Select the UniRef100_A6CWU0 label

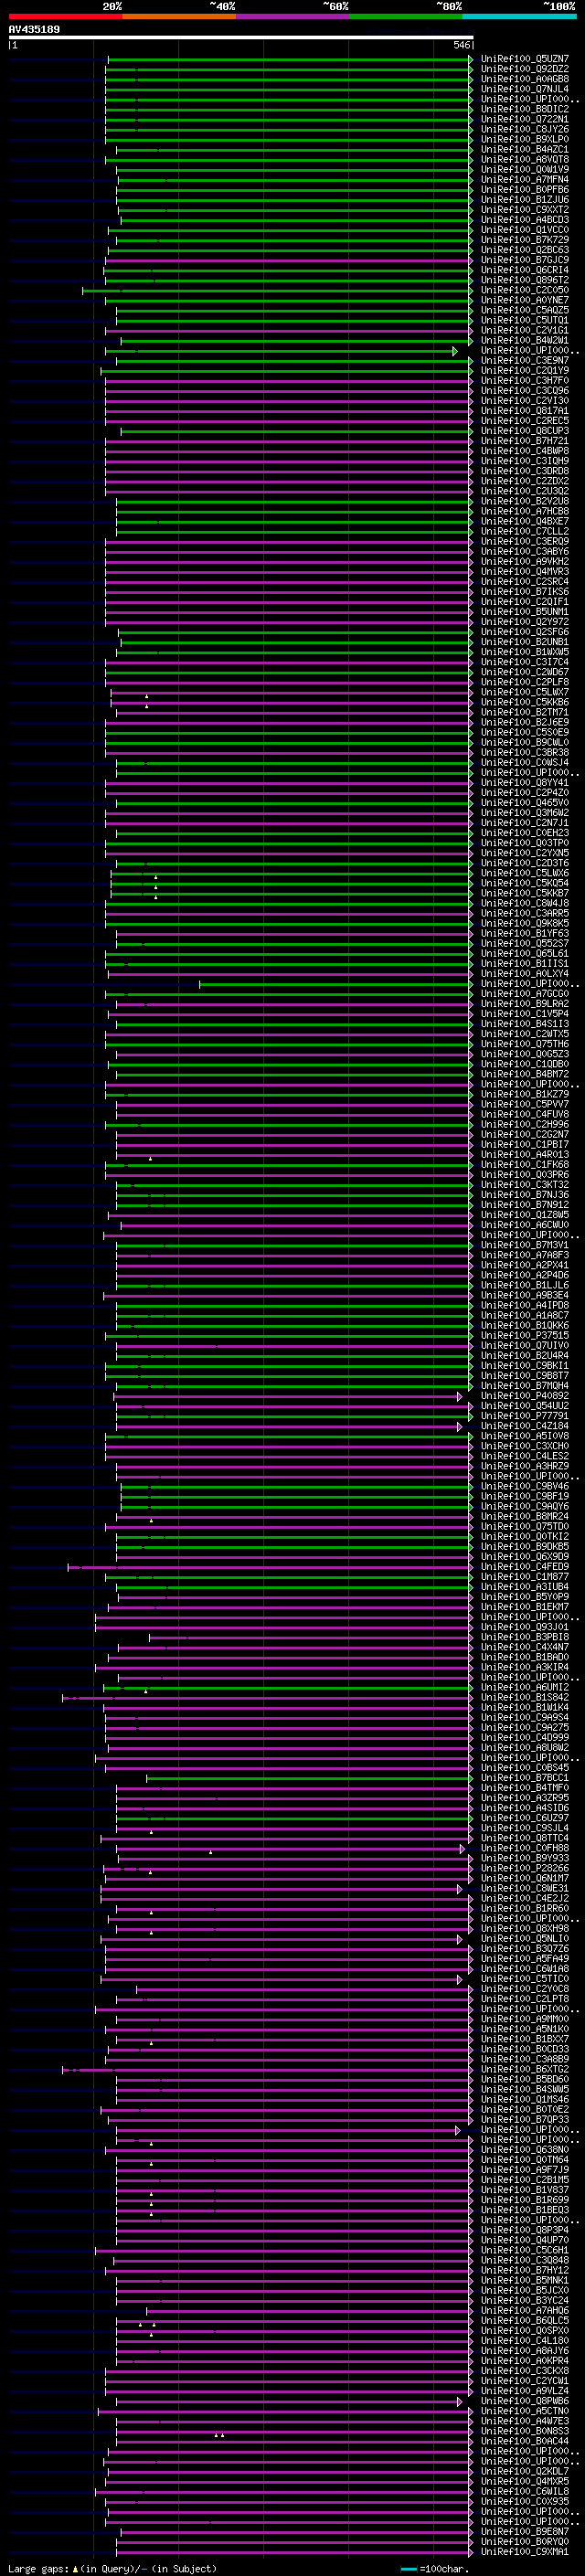pos(525,1225)
